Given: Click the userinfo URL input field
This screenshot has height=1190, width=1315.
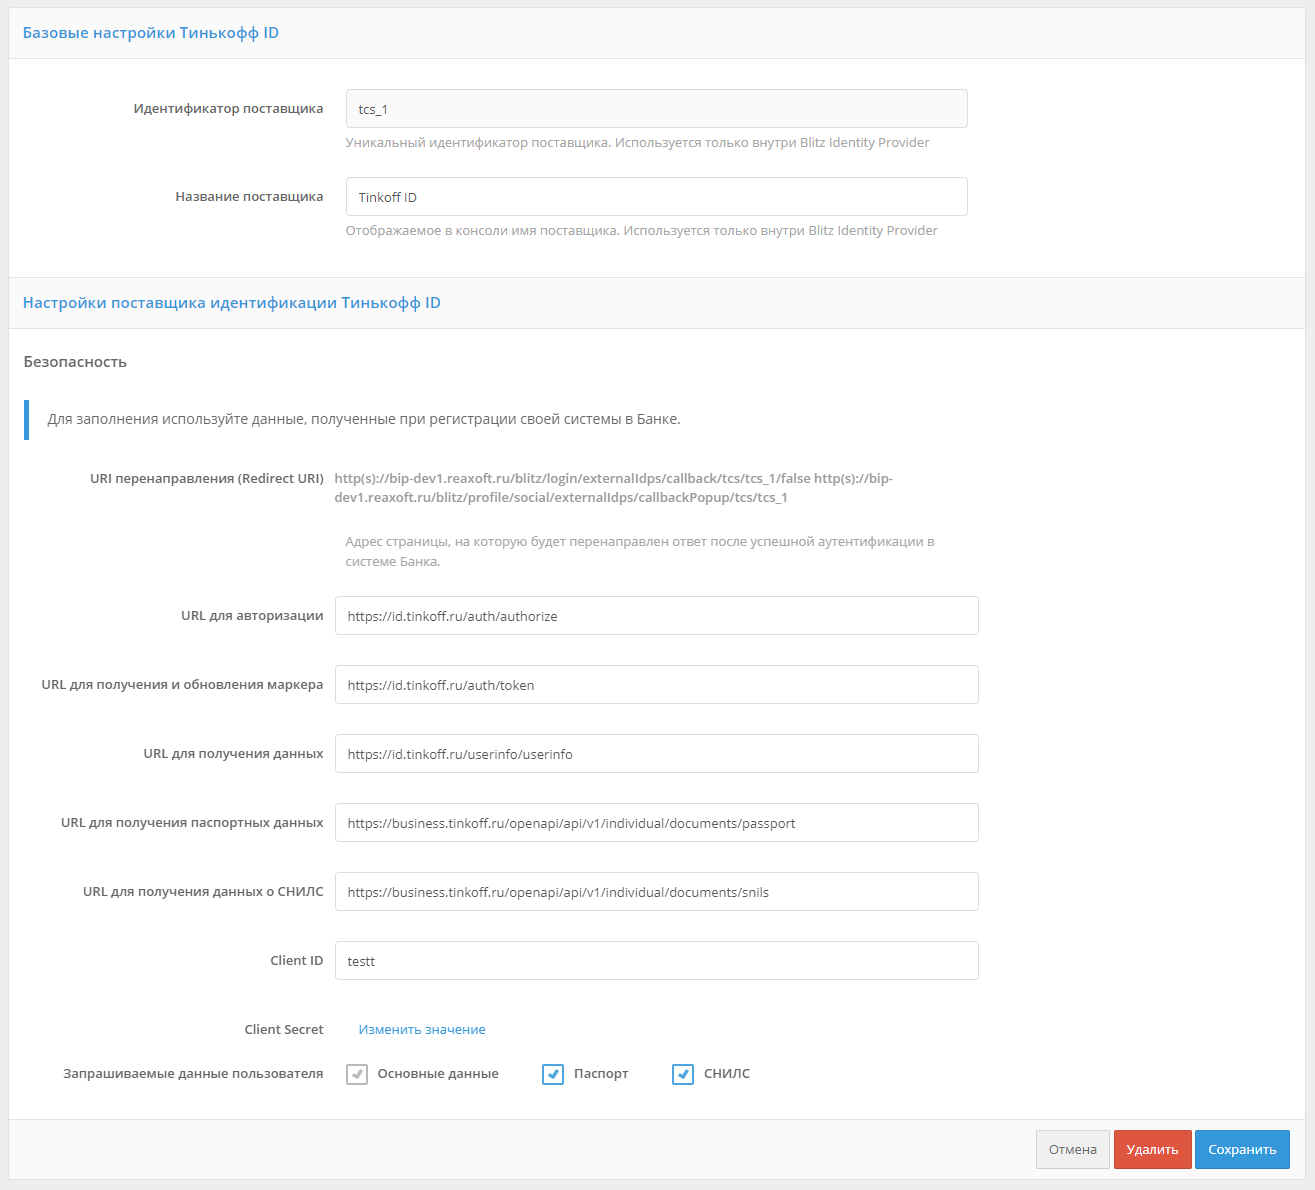Looking at the screenshot, I should click(656, 754).
